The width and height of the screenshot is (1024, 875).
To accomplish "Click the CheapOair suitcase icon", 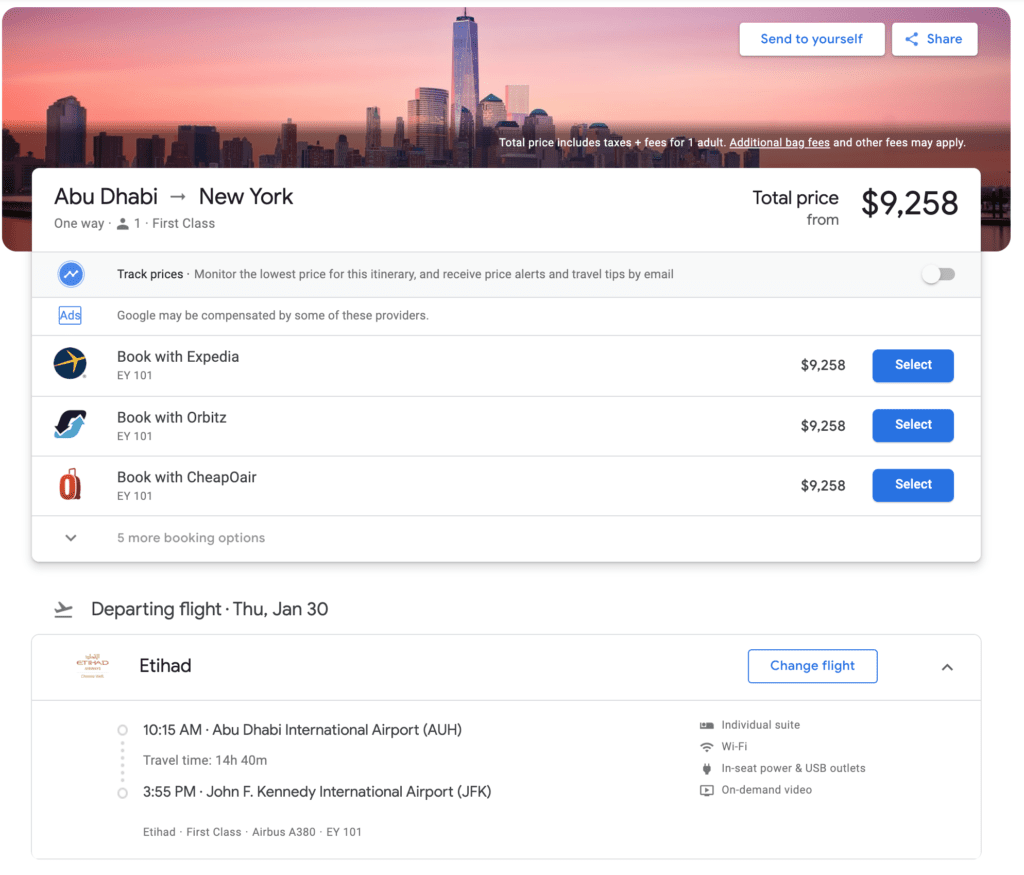I will click(x=70, y=485).
